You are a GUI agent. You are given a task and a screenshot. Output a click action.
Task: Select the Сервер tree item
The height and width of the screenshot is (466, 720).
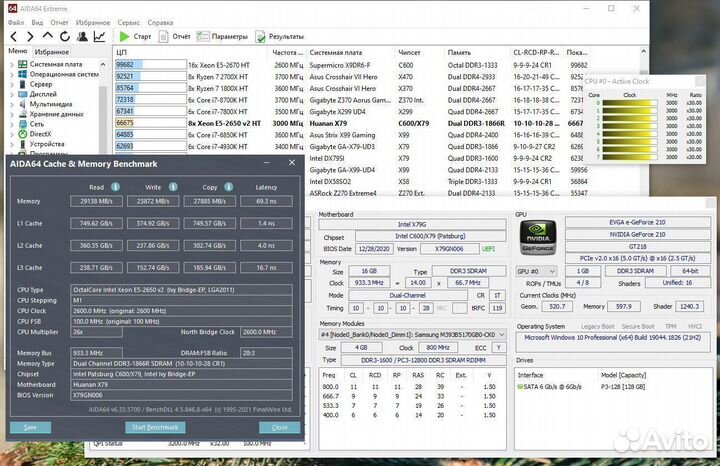pyautogui.click(x=41, y=84)
